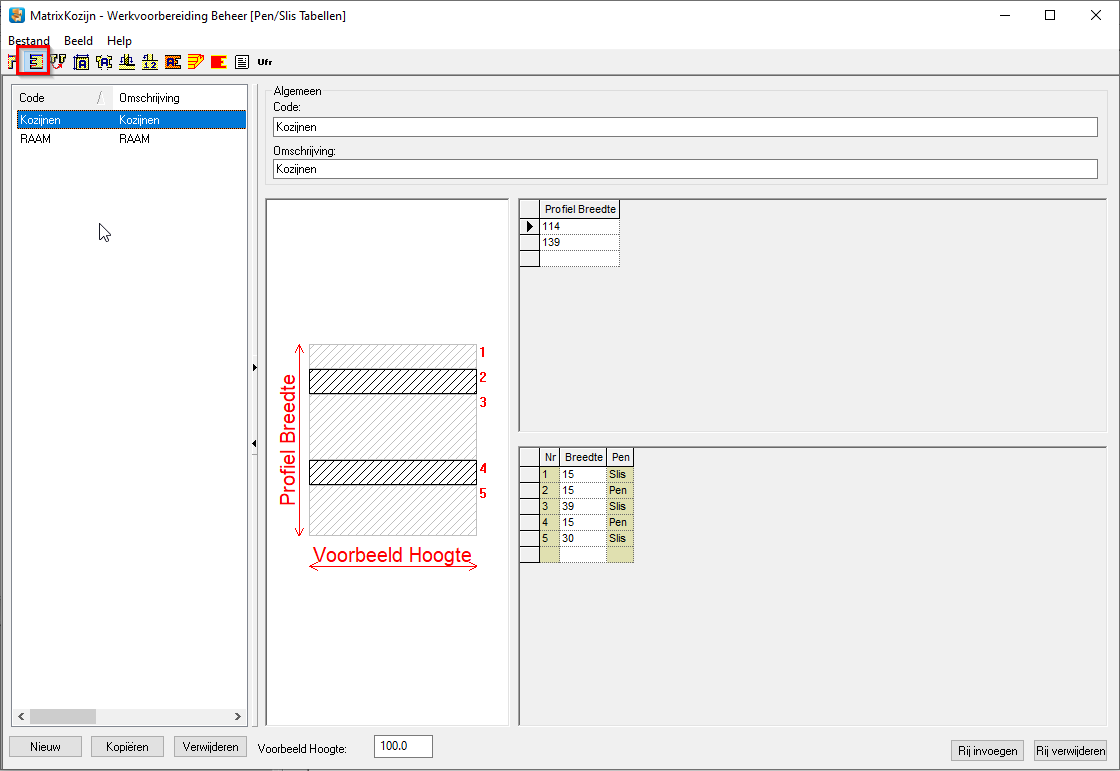Click the Nieuw button
The height and width of the screenshot is (771, 1120).
pyautogui.click(x=44, y=746)
